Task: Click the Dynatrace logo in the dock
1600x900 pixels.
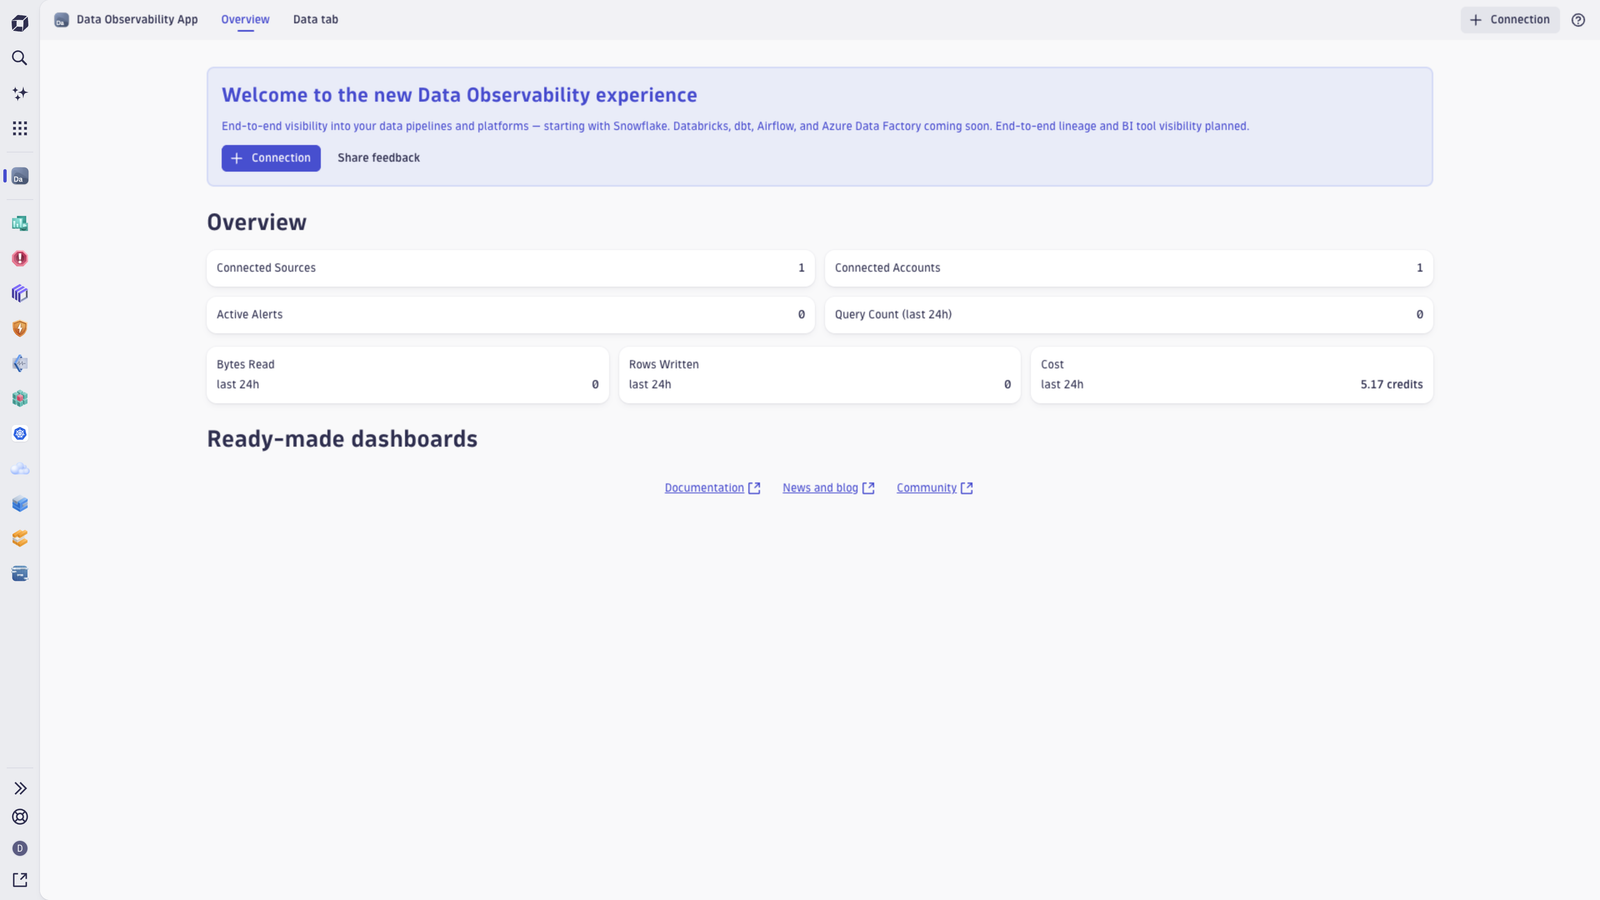Action: (19, 23)
